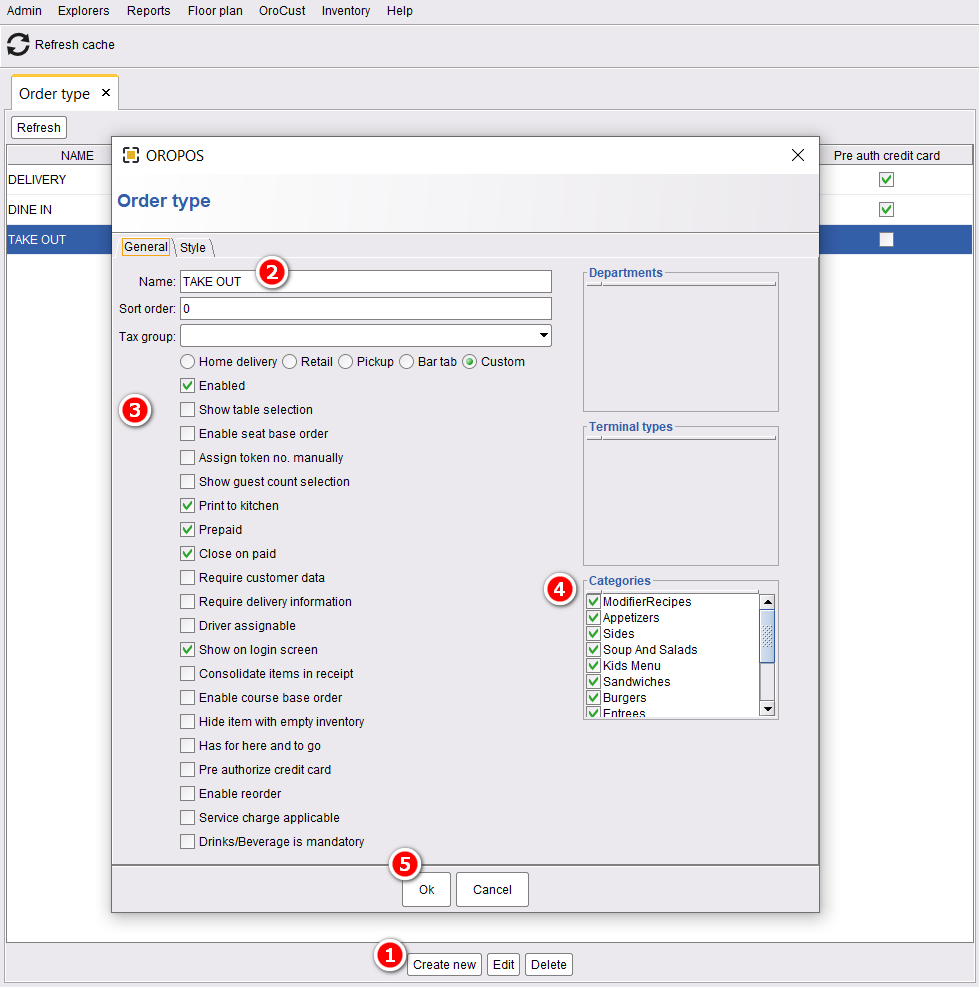This screenshot has height=987, width=979.
Task: Uncheck Show on login screen
Action: point(187,650)
